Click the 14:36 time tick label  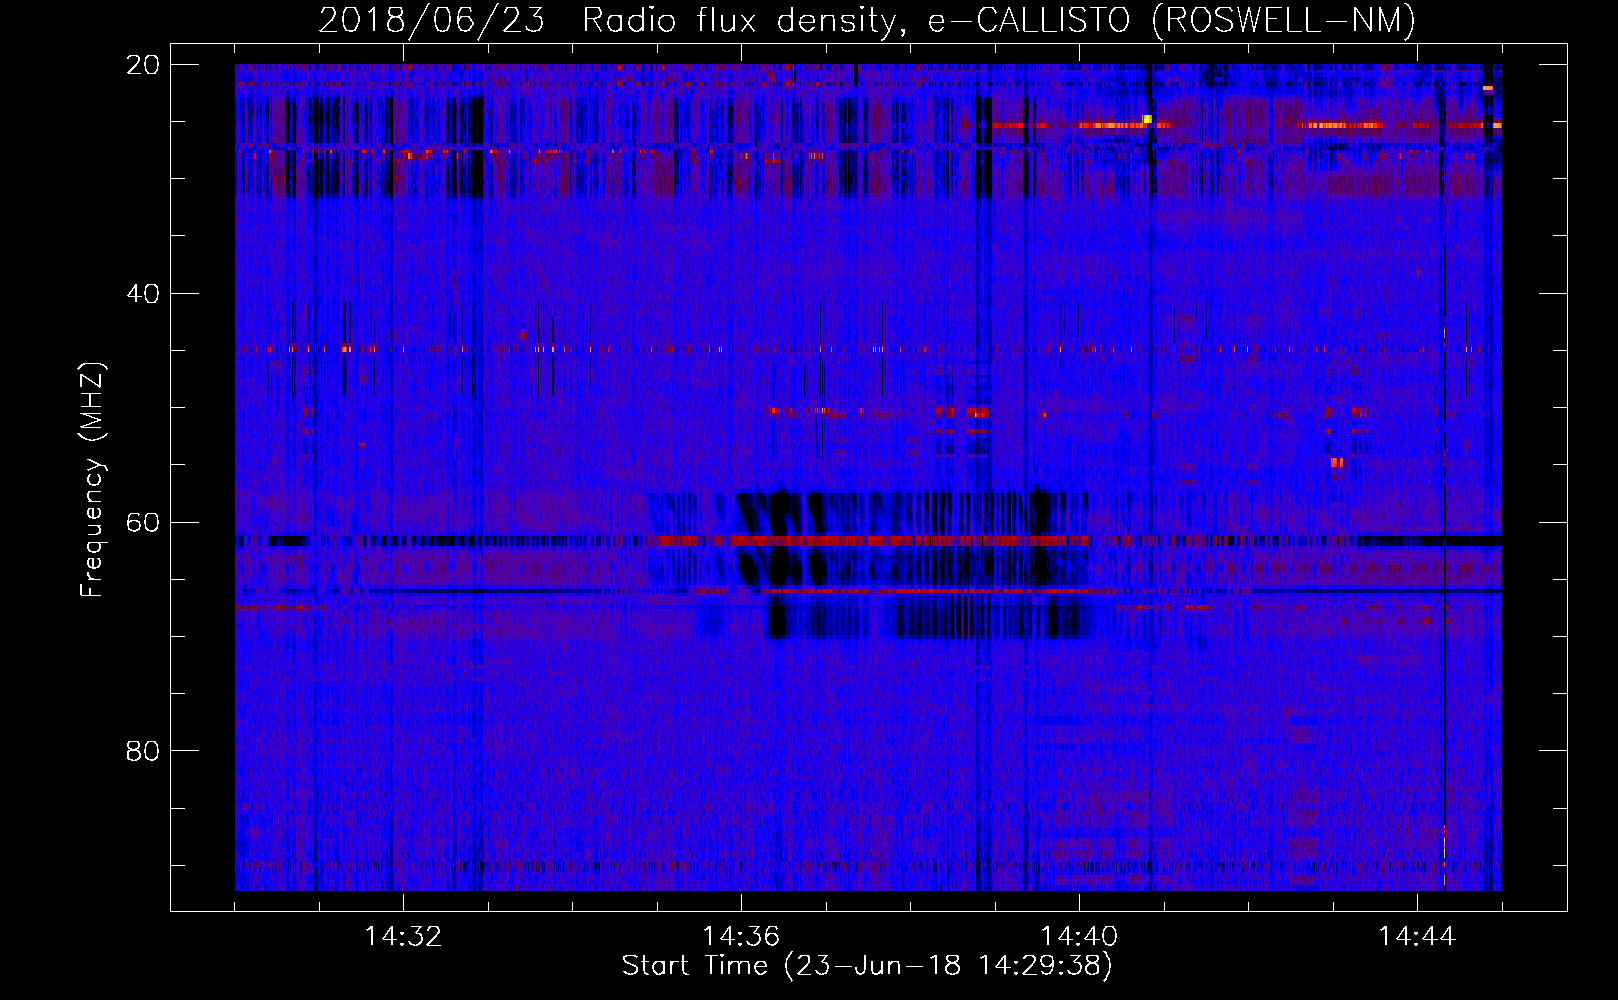741,937
